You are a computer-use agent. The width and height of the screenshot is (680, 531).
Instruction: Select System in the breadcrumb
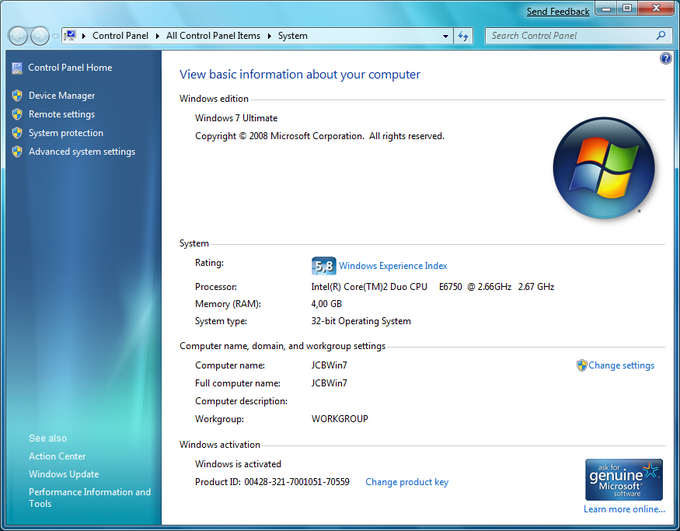[x=293, y=36]
